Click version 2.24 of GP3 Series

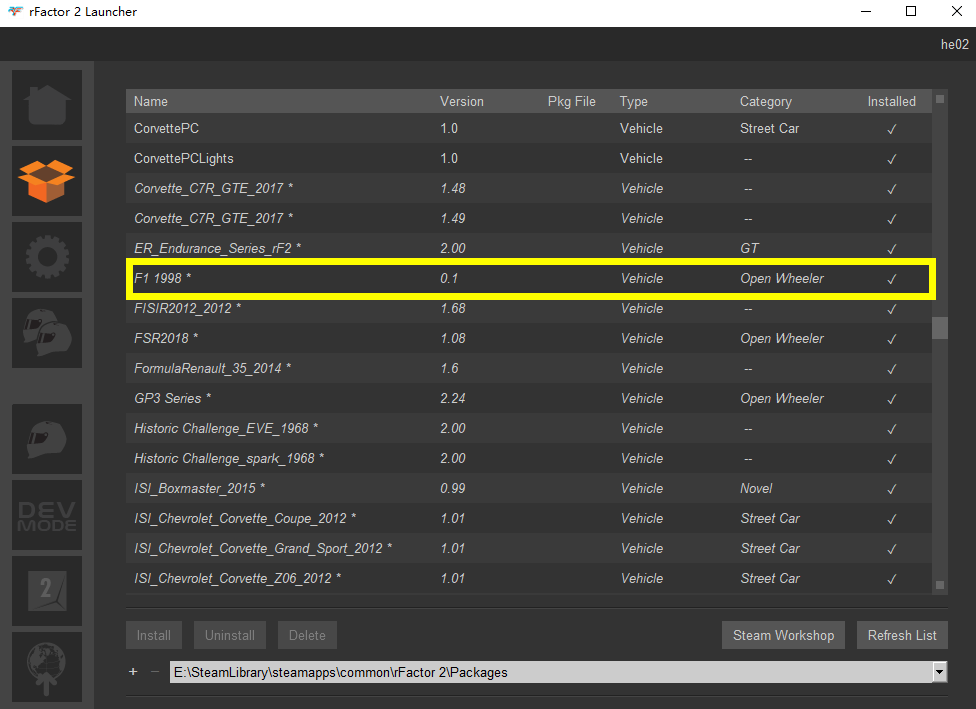click(453, 398)
